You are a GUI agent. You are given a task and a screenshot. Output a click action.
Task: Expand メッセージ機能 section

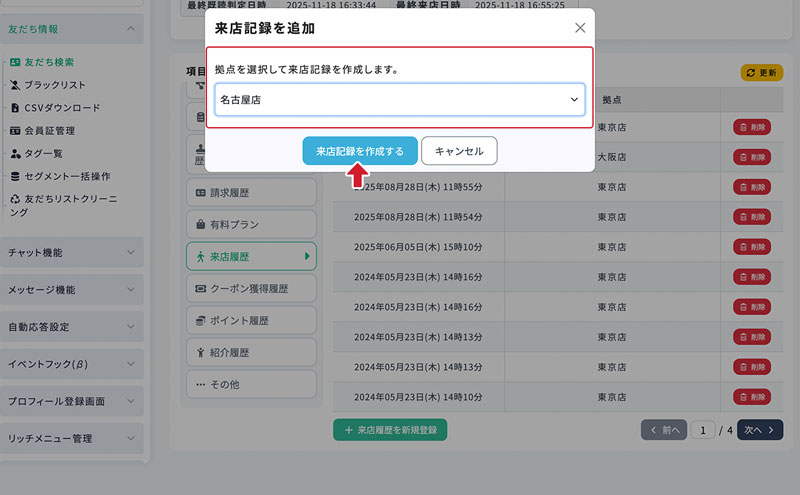(x=72, y=289)
